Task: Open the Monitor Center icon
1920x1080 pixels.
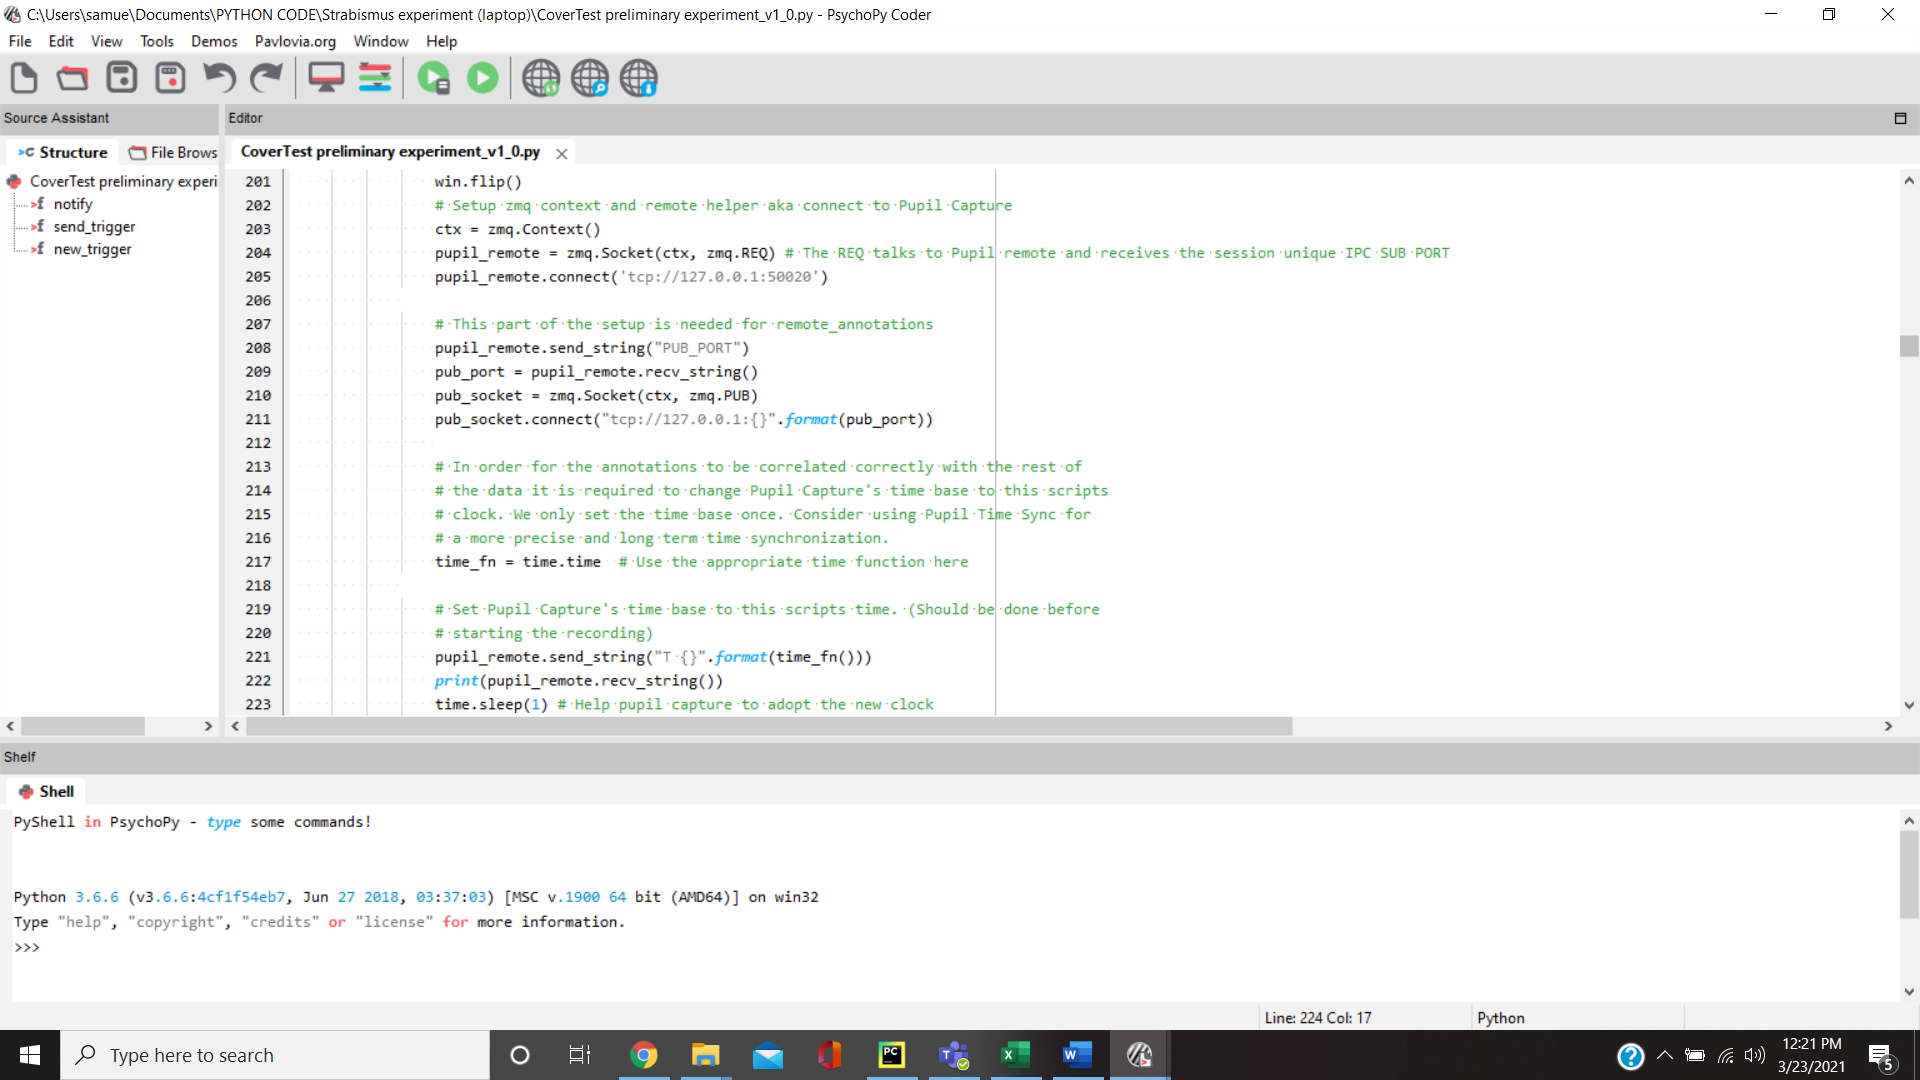Action: (326, 78)
